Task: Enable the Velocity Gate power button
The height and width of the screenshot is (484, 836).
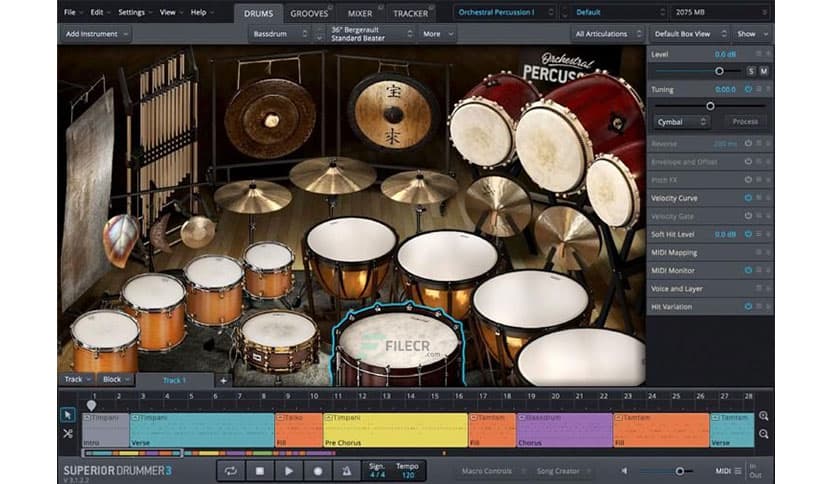Action: click(748, 216)
